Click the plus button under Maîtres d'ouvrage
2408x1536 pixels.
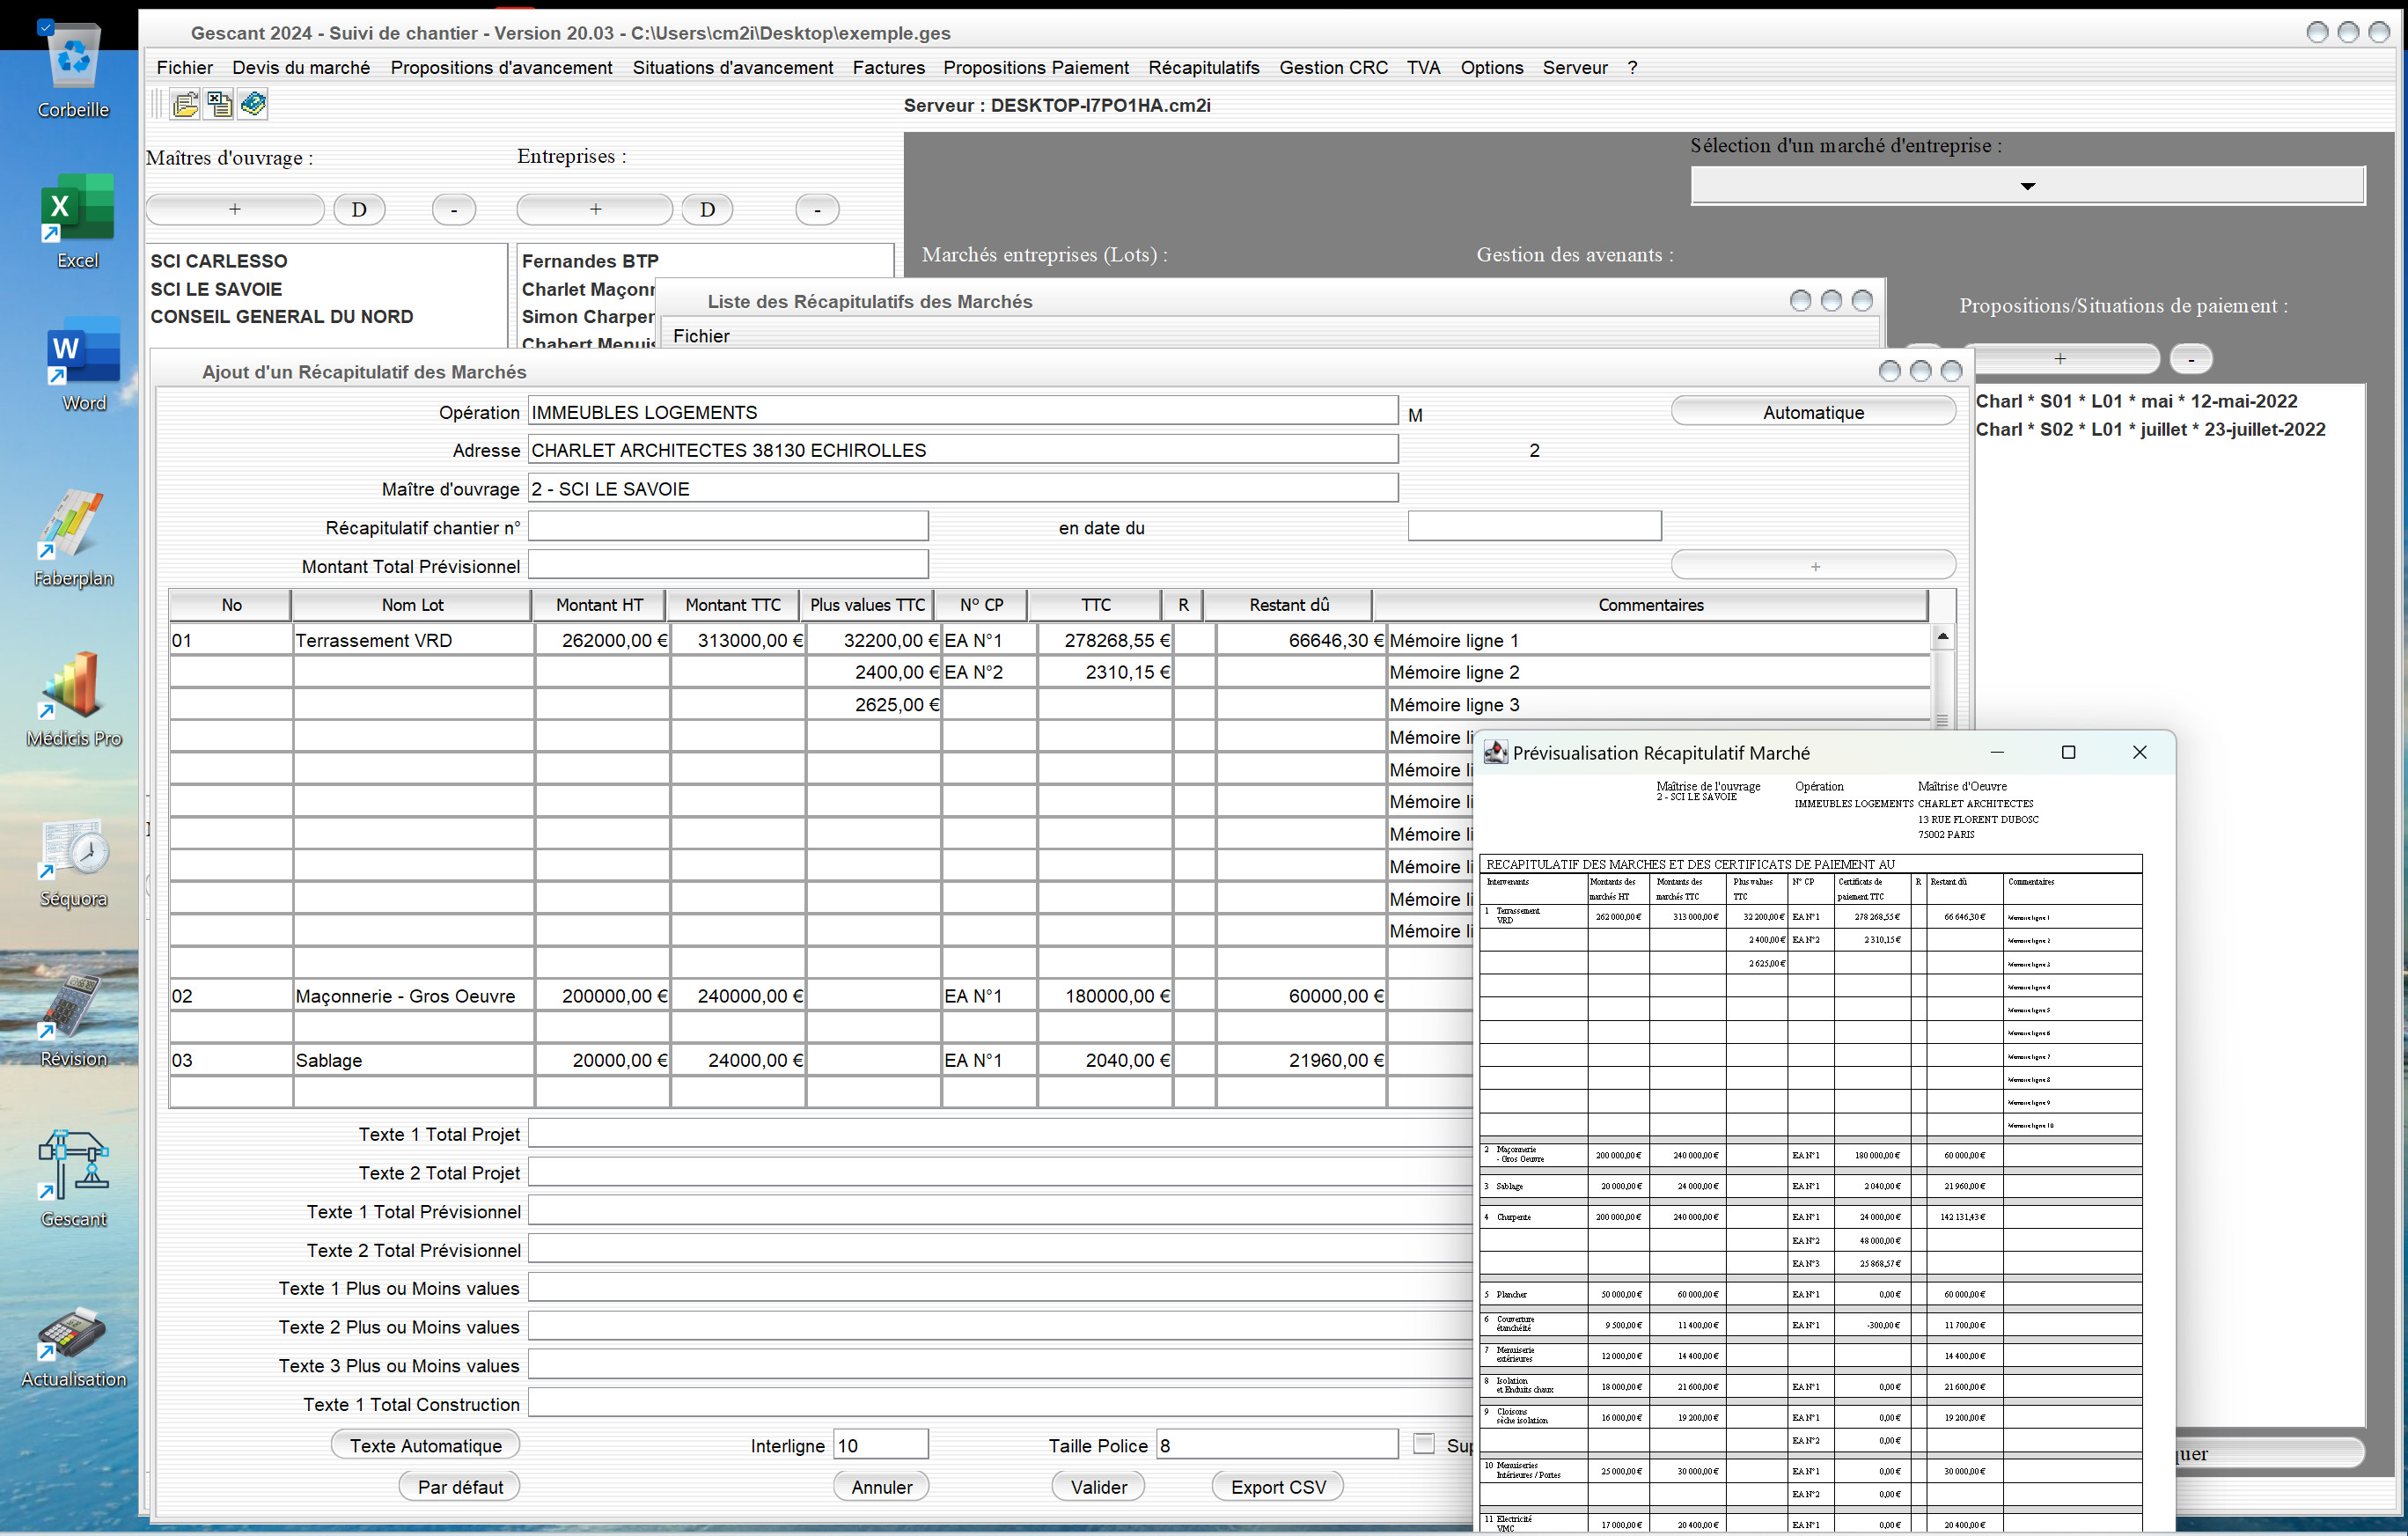click(235, 209)
